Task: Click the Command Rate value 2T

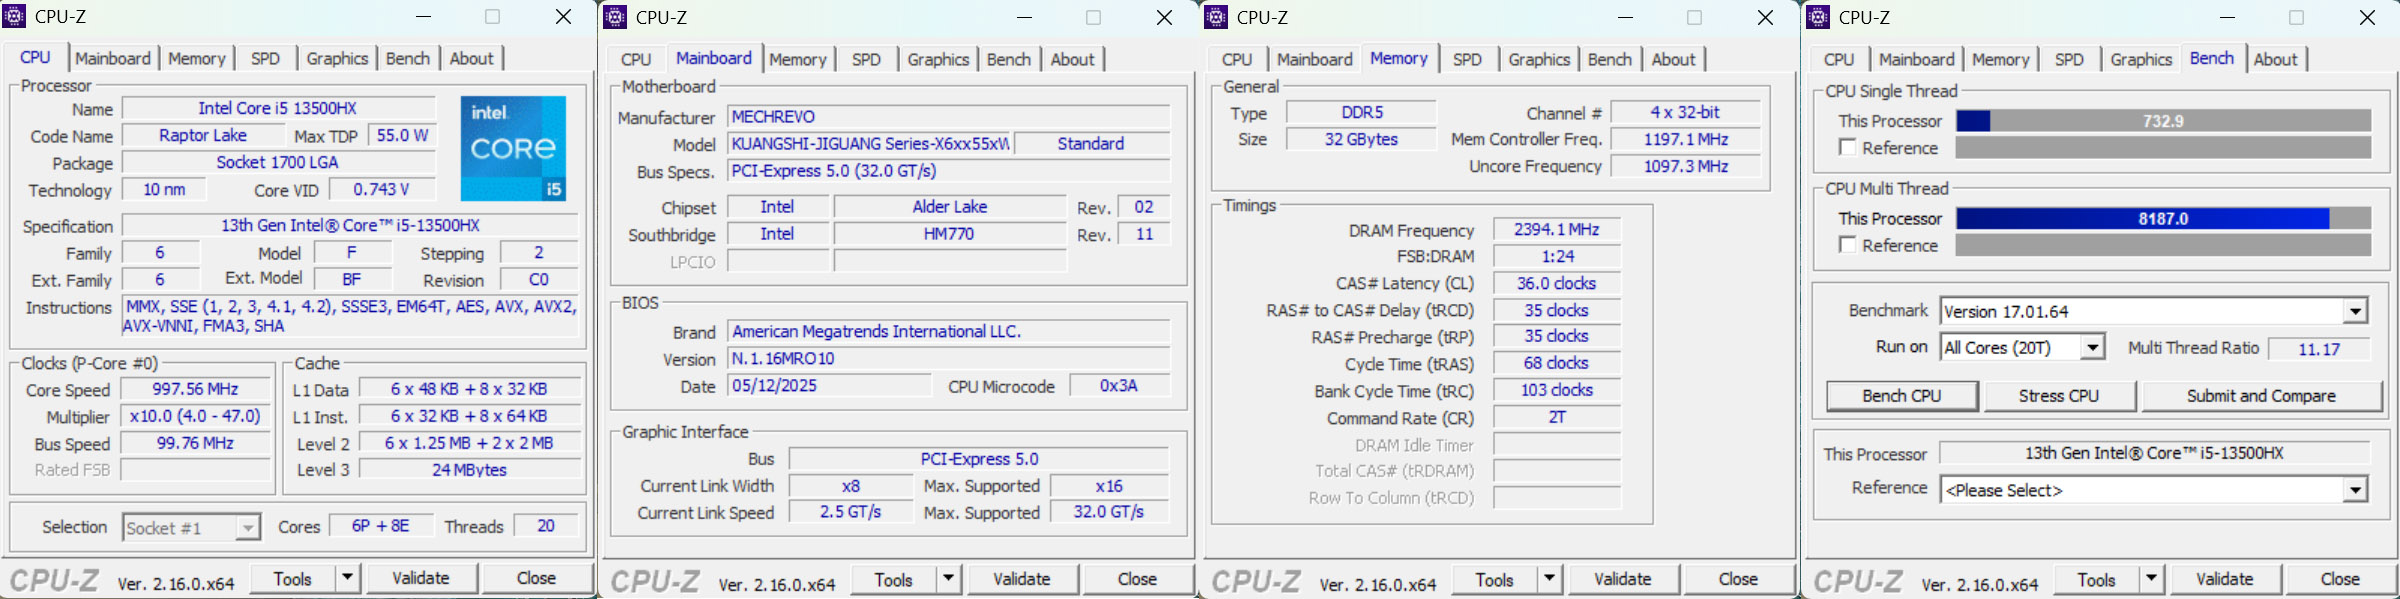Action: [x=1556, y=417]
